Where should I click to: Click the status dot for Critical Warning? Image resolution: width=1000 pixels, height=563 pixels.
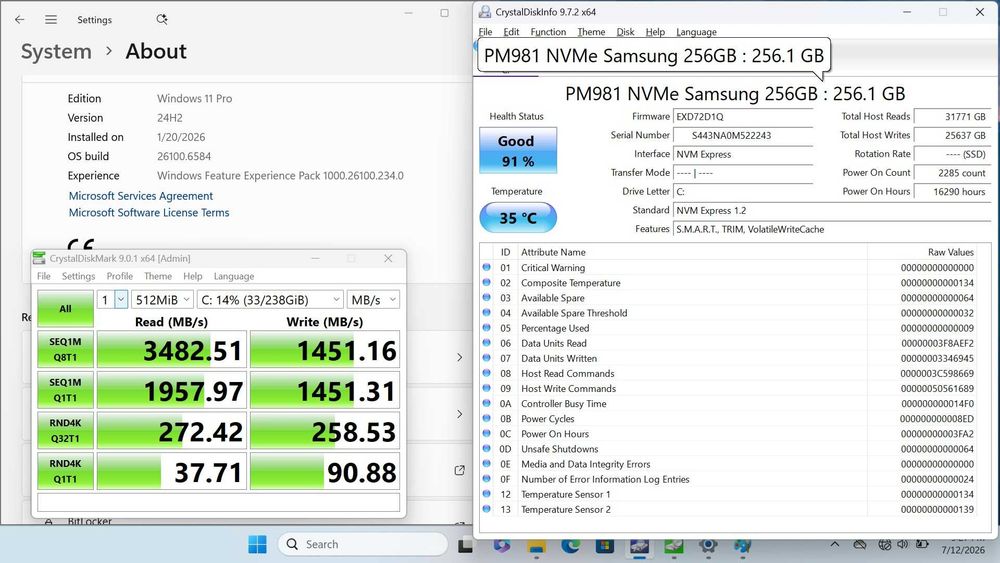pos(487,267)
